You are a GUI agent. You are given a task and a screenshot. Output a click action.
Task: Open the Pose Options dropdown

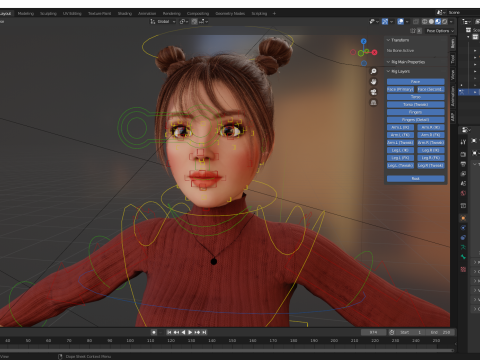pos(440,31)
